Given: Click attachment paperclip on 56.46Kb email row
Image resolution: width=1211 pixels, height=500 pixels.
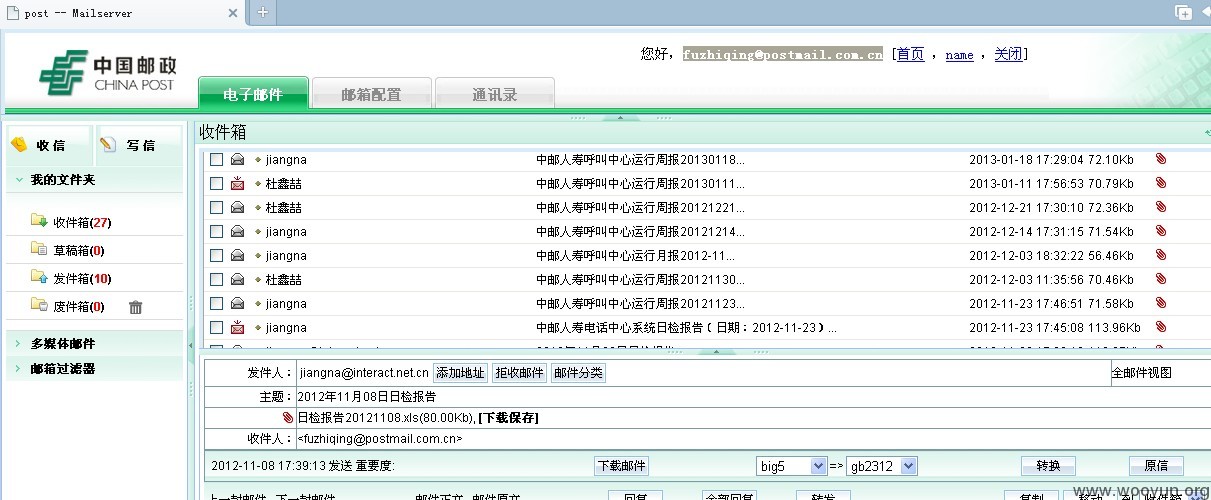Looking at the screenshot, I should coord(1161,255).
